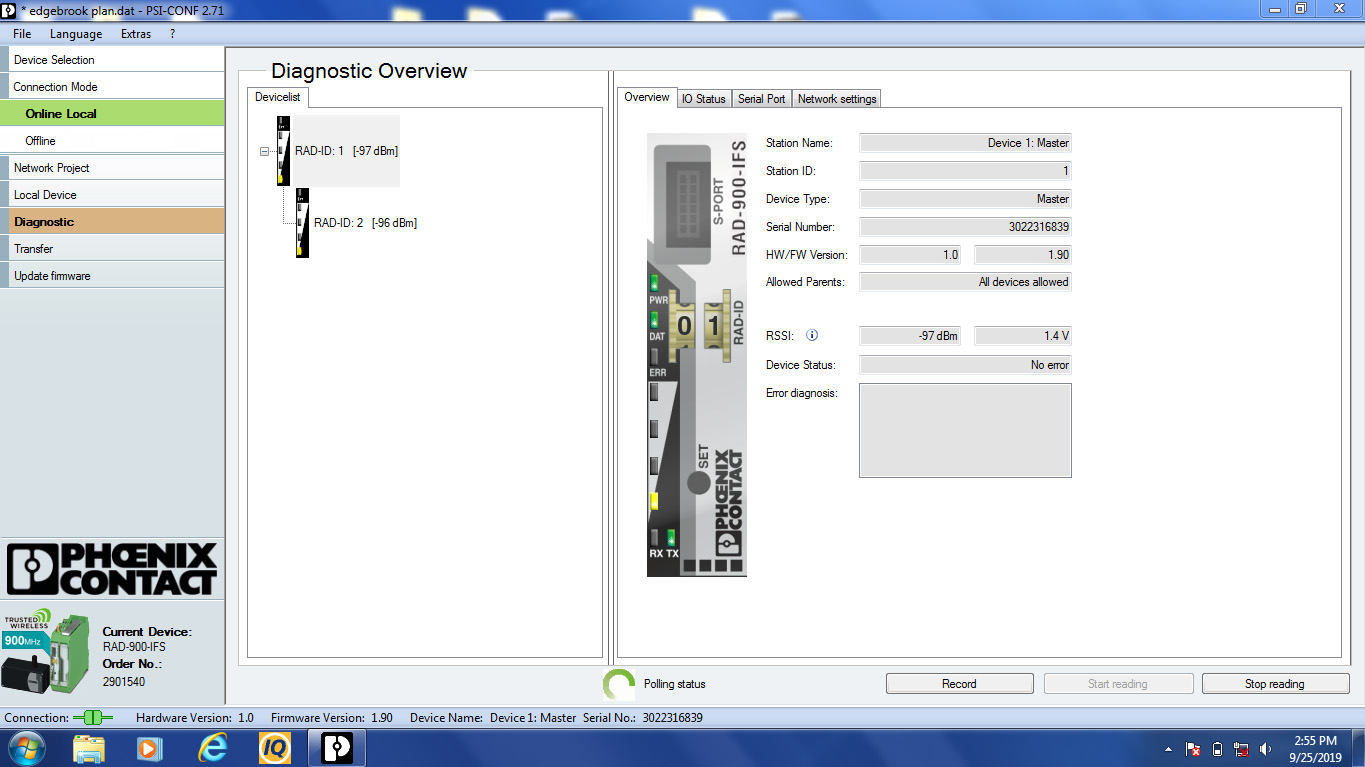The width and height of the screenshot is (1365, 767).
Task: Click the Device Status No error field
Action: pos(965,365)
